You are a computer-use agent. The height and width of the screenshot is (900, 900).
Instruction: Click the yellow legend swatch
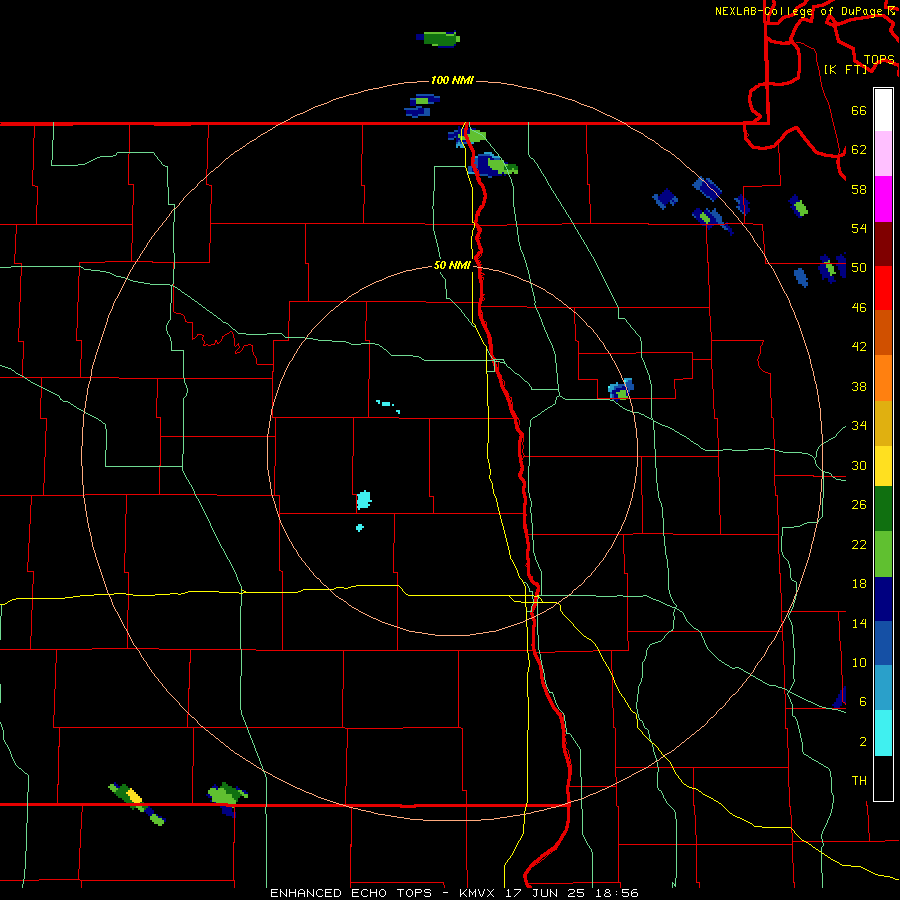883,466
